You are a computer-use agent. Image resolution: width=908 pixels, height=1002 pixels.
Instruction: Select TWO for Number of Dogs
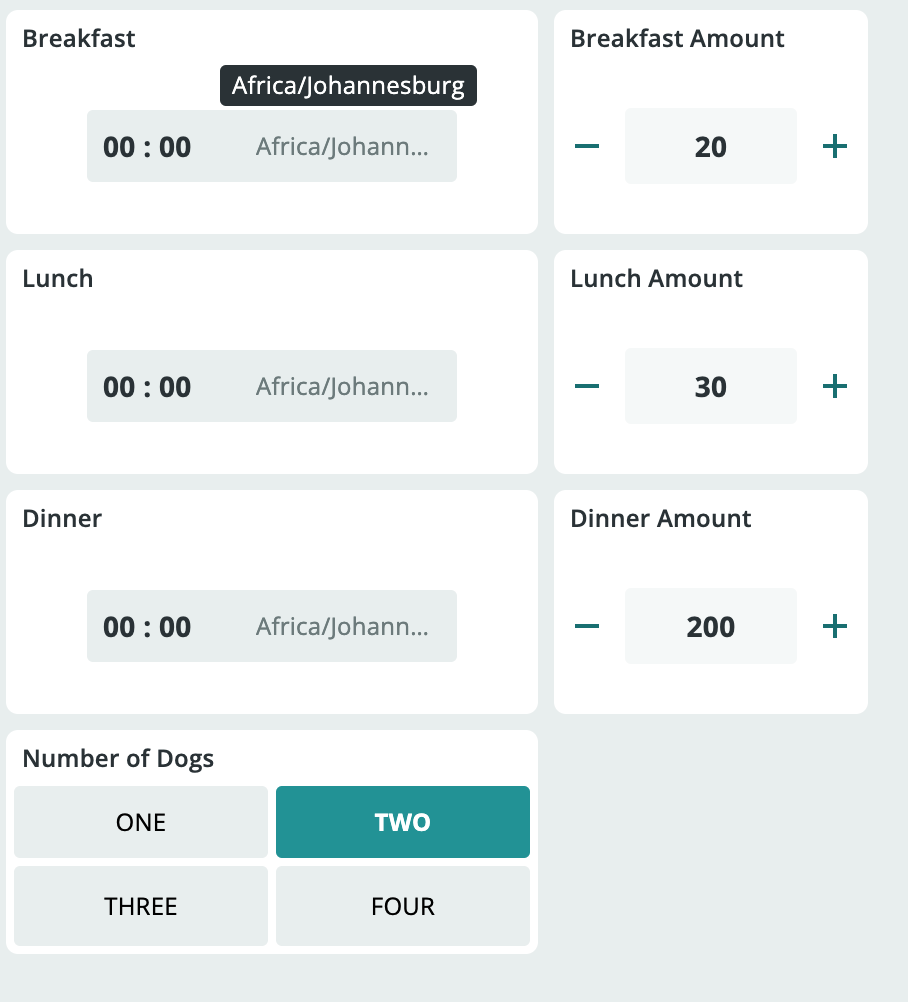coord(403,822)
